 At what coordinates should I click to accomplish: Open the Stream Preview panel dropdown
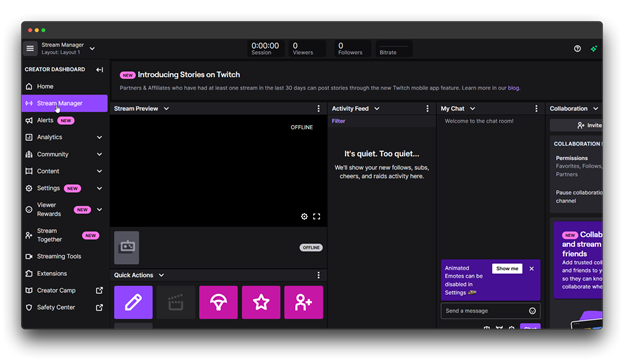[166, 109]
